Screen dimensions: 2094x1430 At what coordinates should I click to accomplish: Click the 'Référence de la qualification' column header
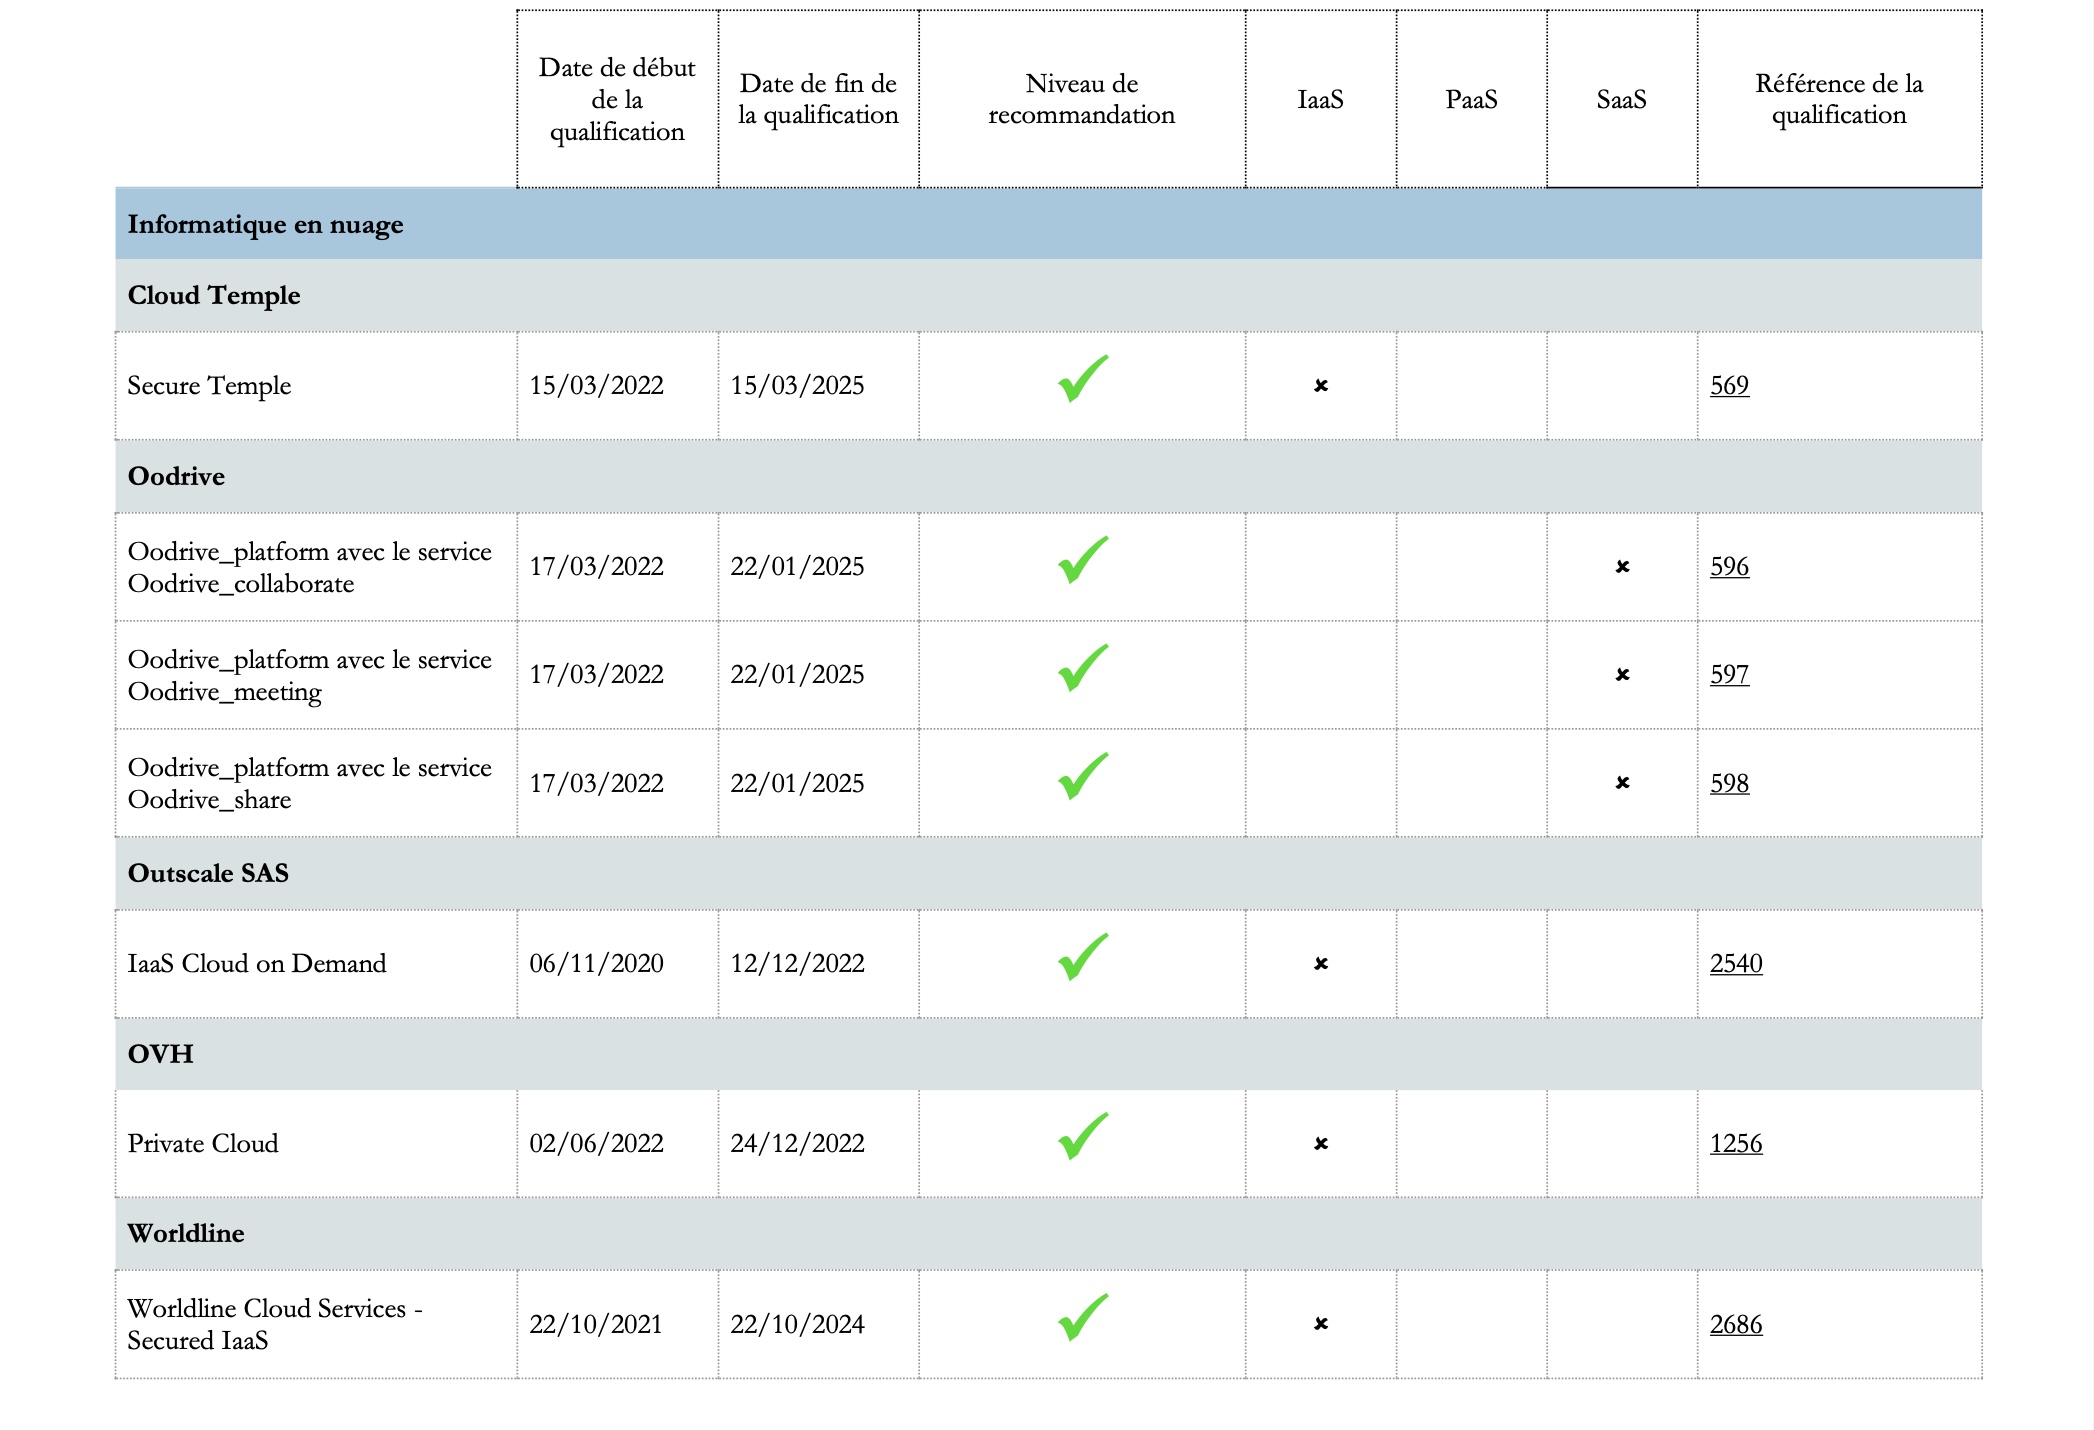pos(1839,99)
